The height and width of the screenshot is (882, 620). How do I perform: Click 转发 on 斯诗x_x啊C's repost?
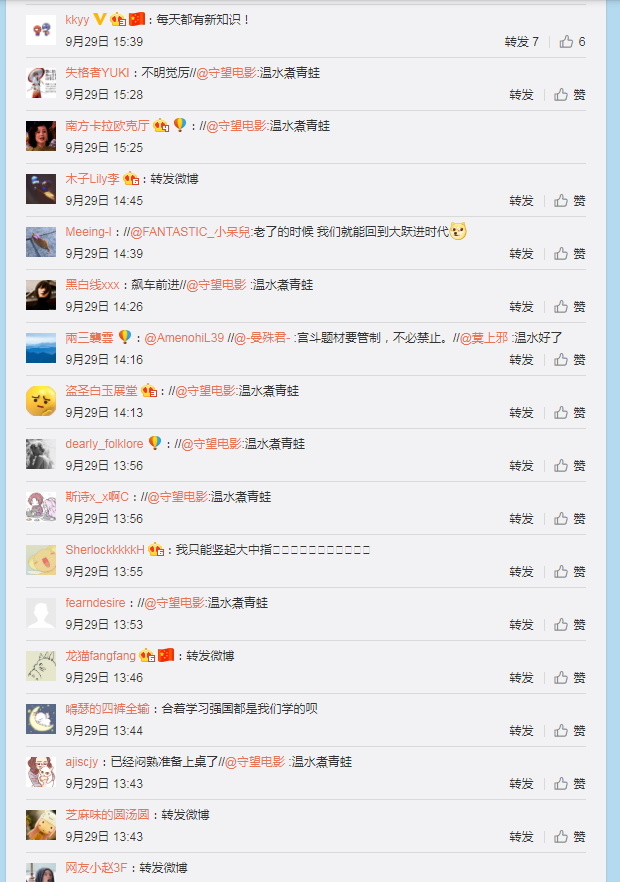[521, 519]
